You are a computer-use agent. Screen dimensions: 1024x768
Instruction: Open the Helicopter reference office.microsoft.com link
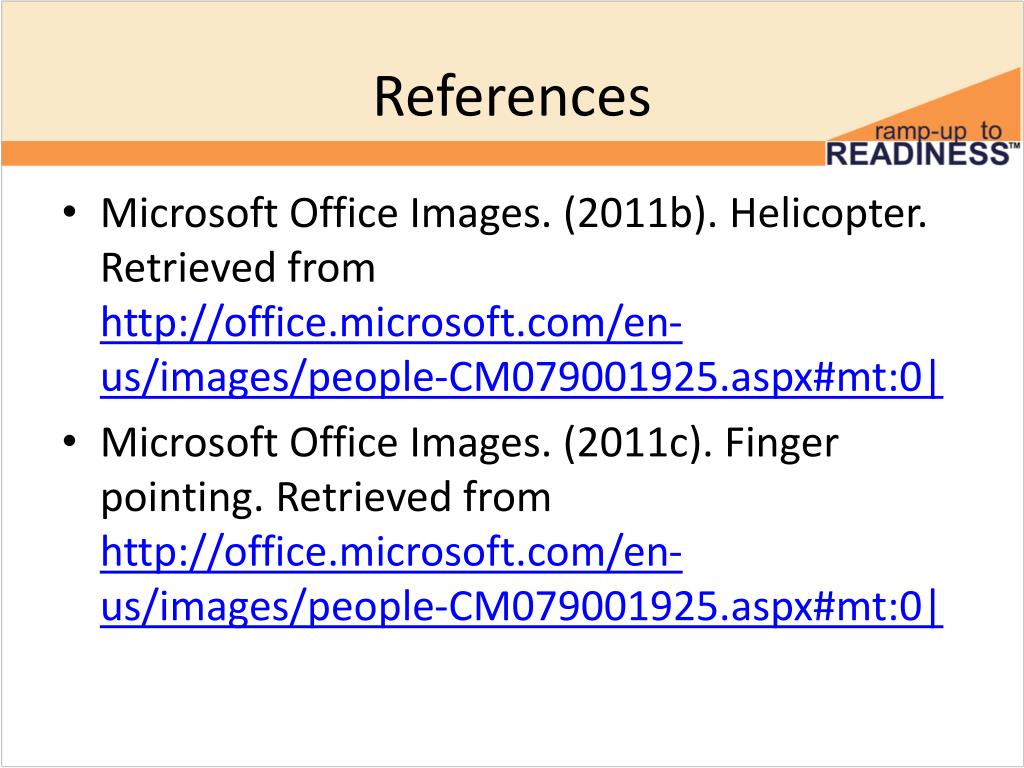pyautogui.click(x=391, y=323)
